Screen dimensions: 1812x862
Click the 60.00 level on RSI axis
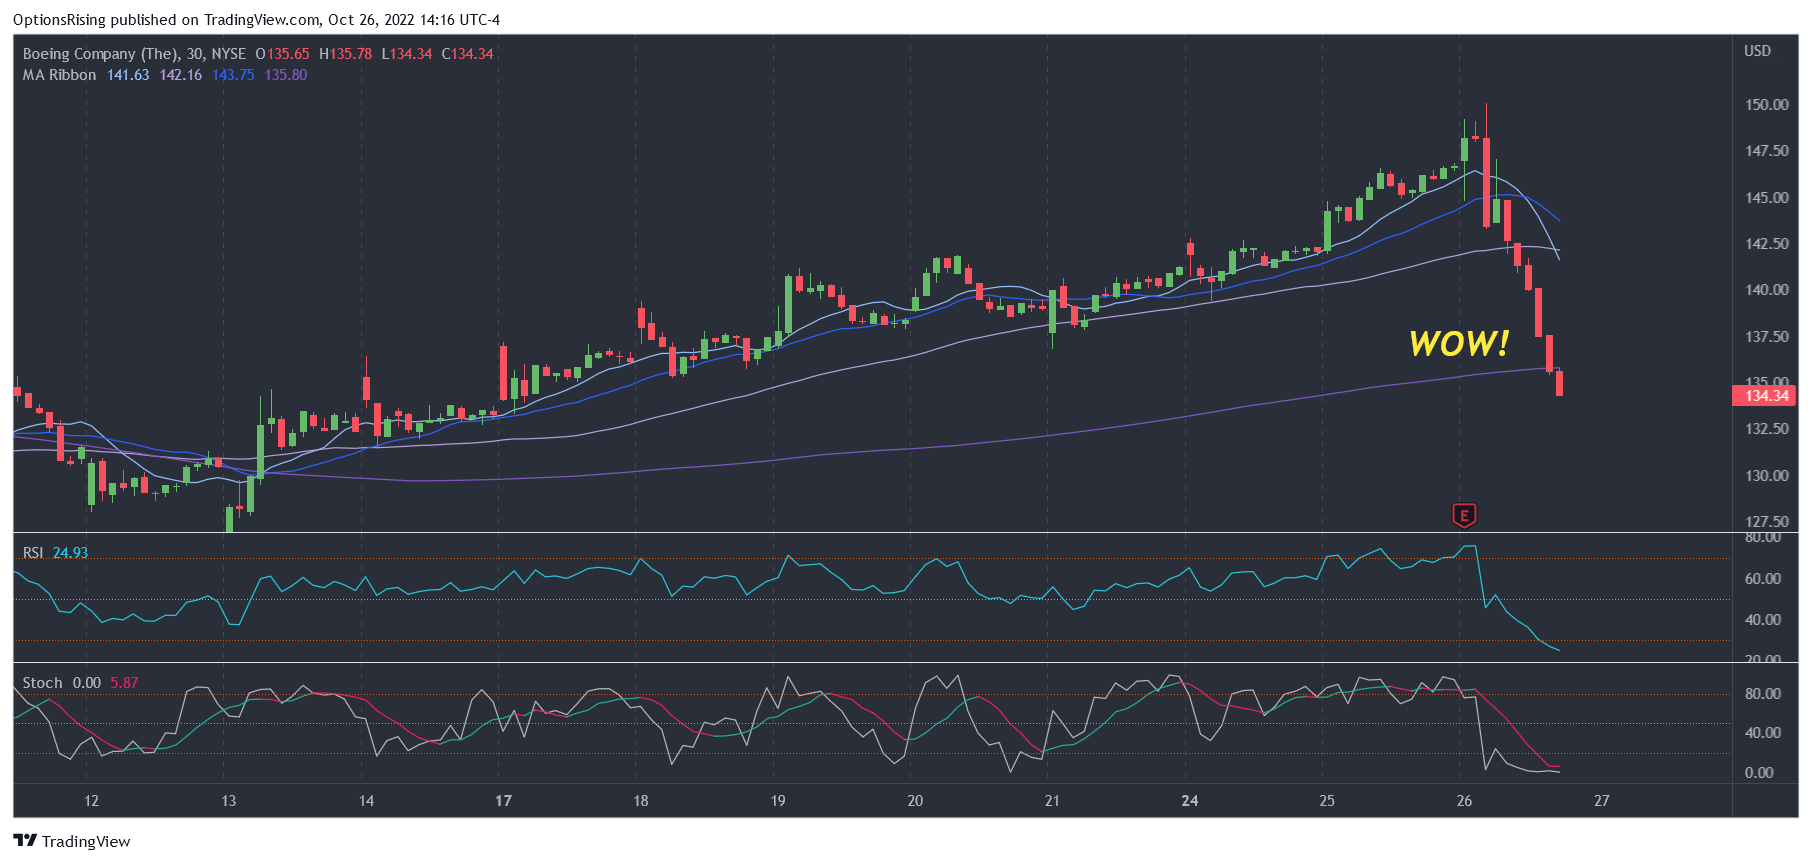click(x=1763, y=579)
